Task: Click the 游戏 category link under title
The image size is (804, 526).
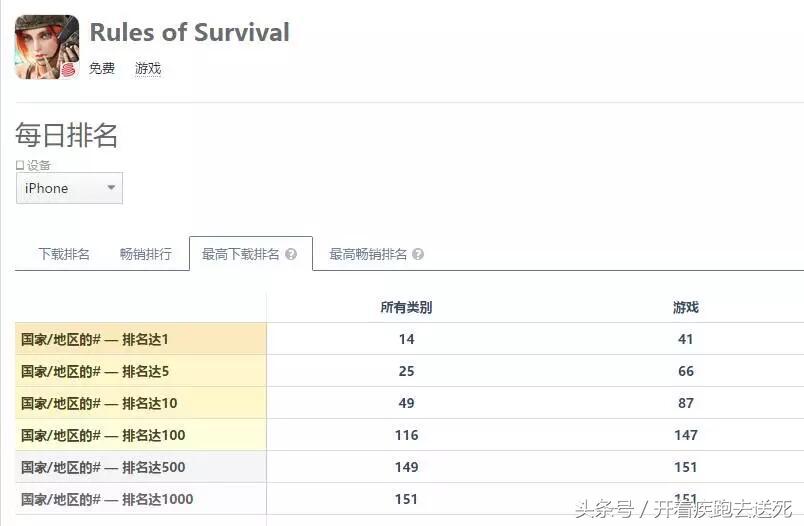Action: click(x=148, y=69)
